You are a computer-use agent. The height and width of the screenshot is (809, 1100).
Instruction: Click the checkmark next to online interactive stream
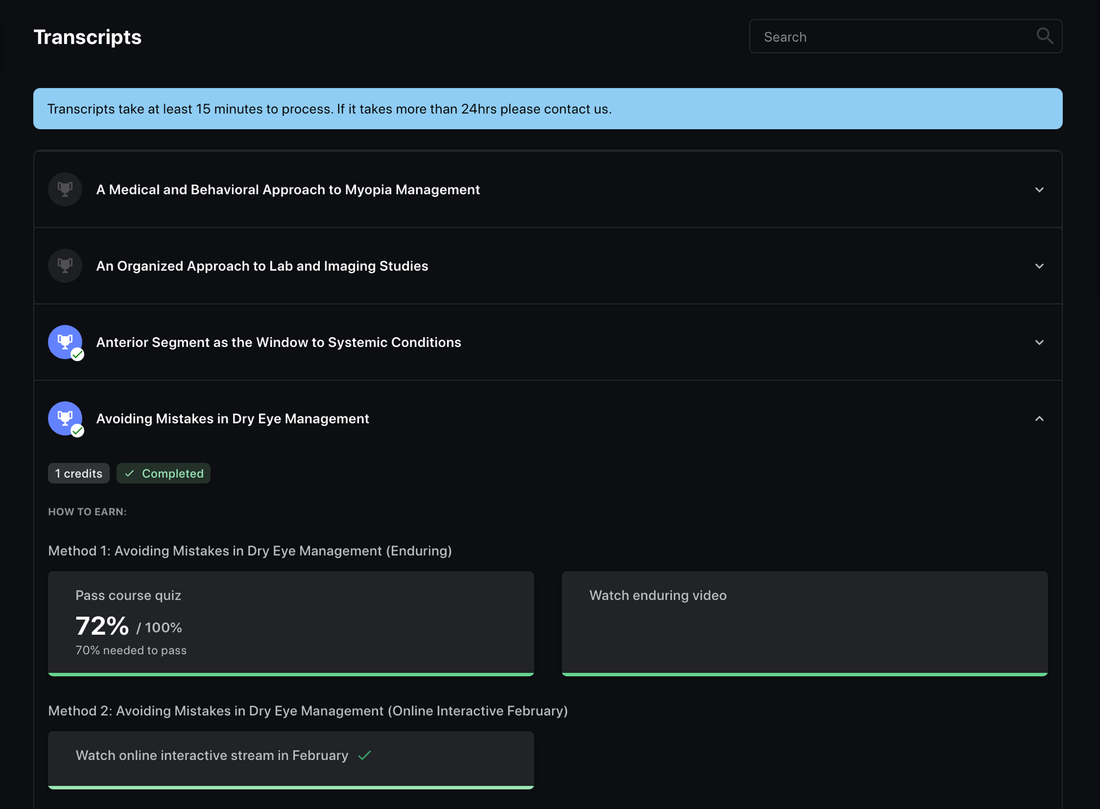tap(364, 755)
